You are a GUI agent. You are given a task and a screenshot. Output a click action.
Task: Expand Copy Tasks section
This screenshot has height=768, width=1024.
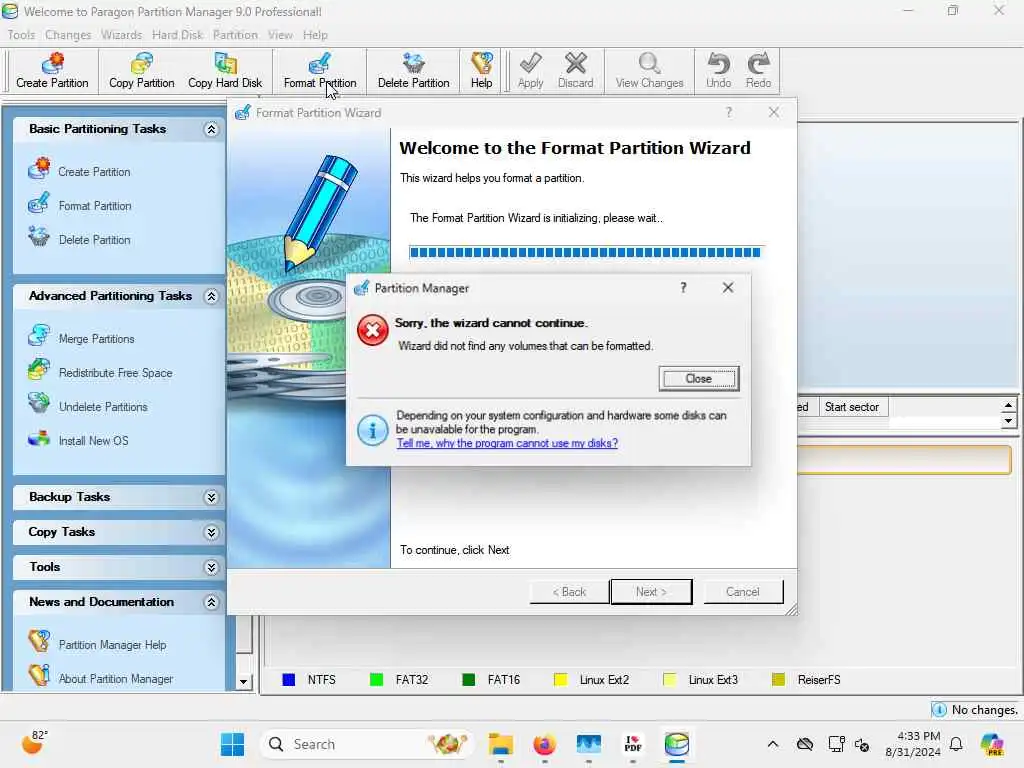211,533
